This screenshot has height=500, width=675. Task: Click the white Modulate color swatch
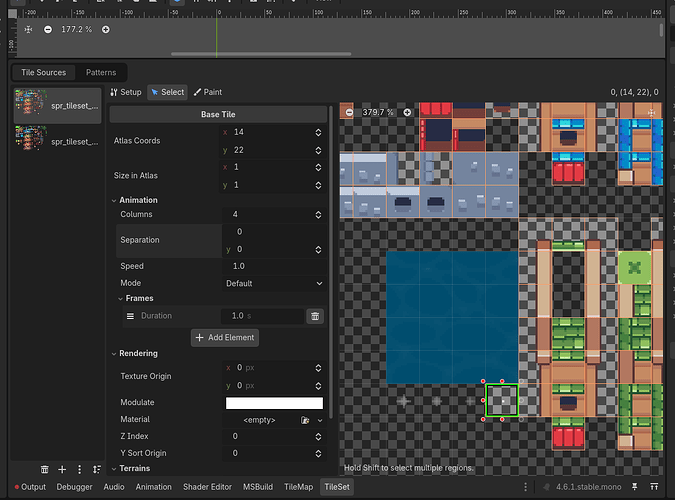coord(274,403)
